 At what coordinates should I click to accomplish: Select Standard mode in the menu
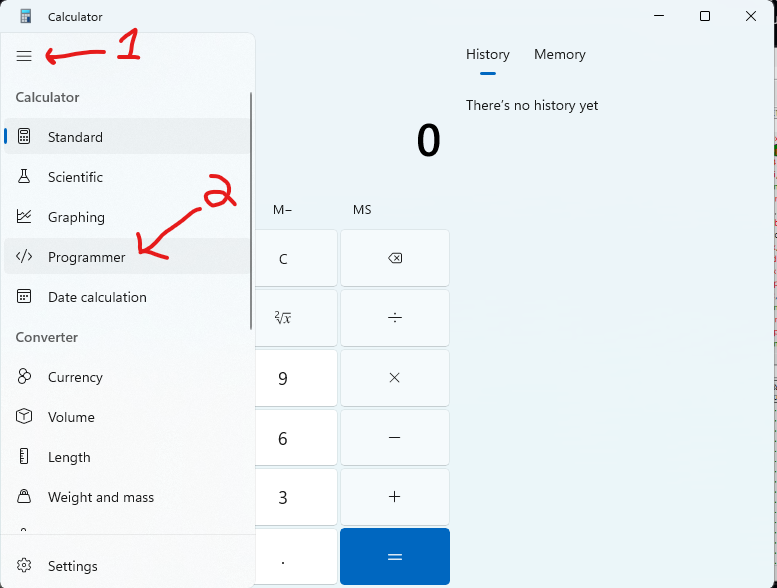pyautogui.click(x=127, y=136)
